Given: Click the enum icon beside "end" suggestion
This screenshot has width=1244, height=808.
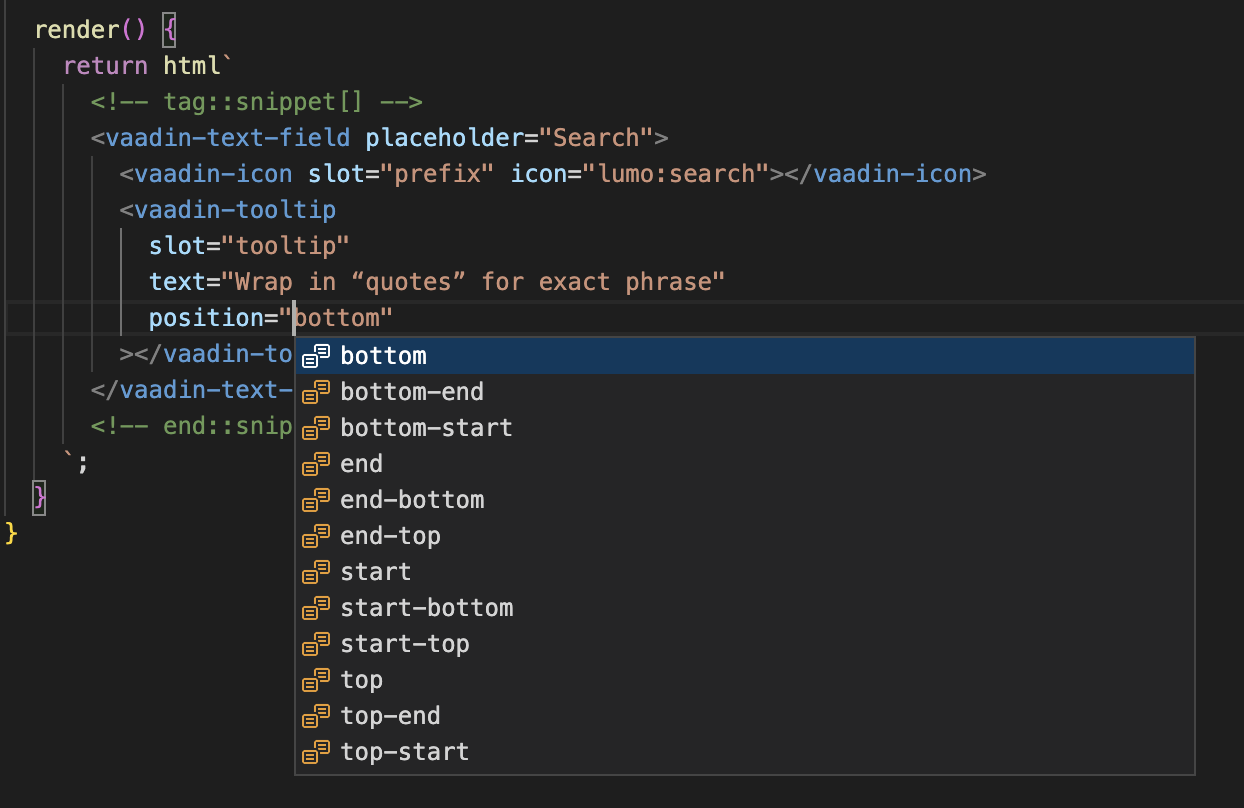Looking at the screenshot, I should coord(316,463).
